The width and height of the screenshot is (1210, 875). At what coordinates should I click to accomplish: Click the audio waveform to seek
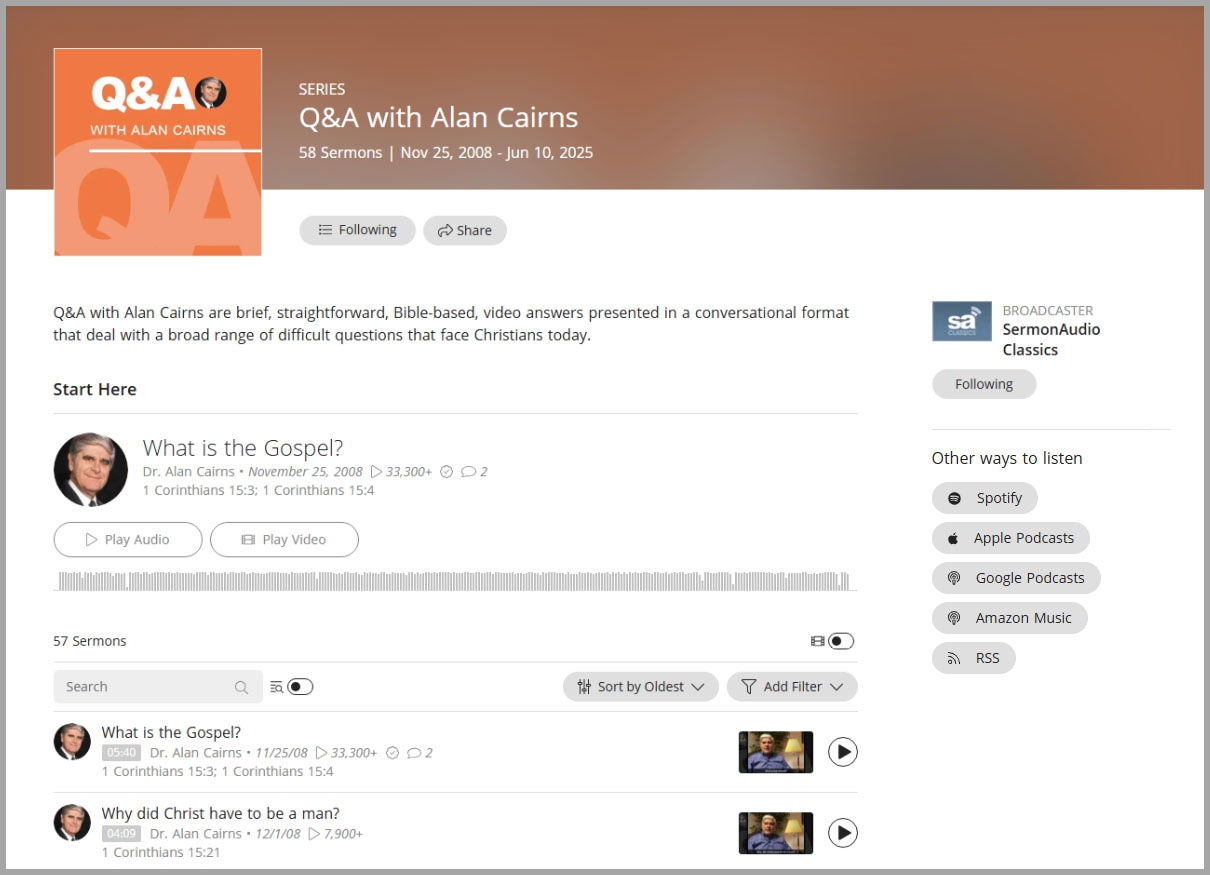click(454, 581)
